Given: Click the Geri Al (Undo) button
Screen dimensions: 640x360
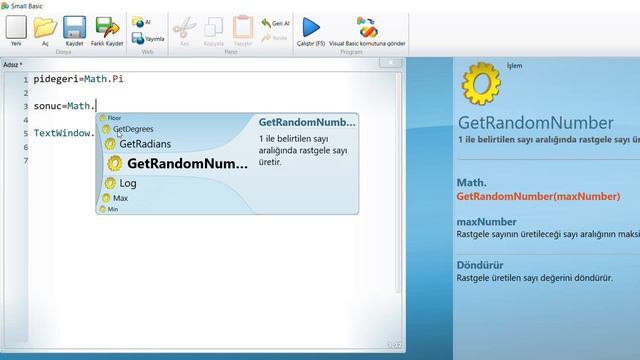Looking at the screenshot, I should pos(275,23).
